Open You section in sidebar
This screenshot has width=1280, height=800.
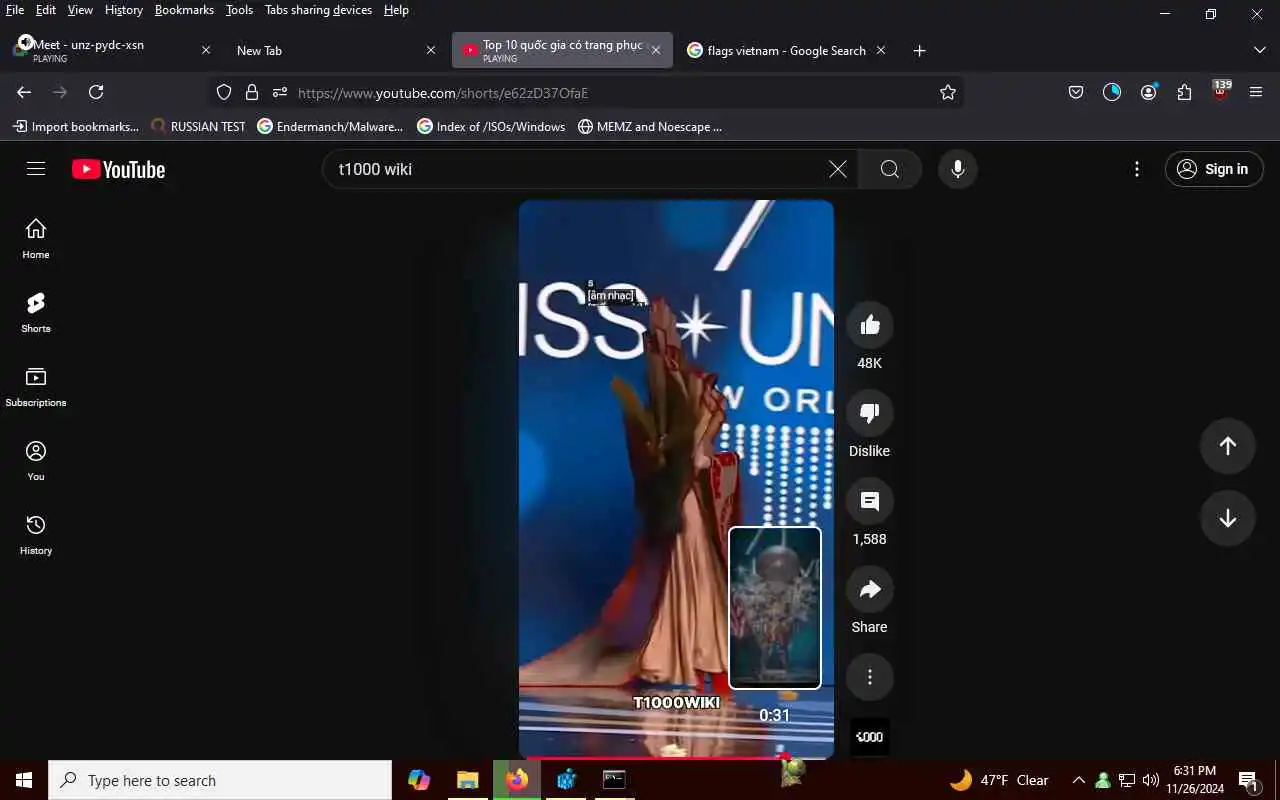(36, 461)
